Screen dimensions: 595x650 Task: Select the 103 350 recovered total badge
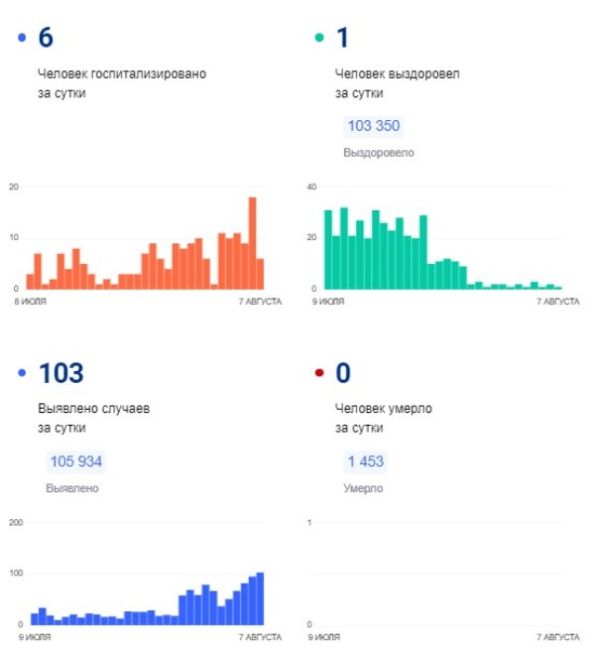(x=374, y=126)
